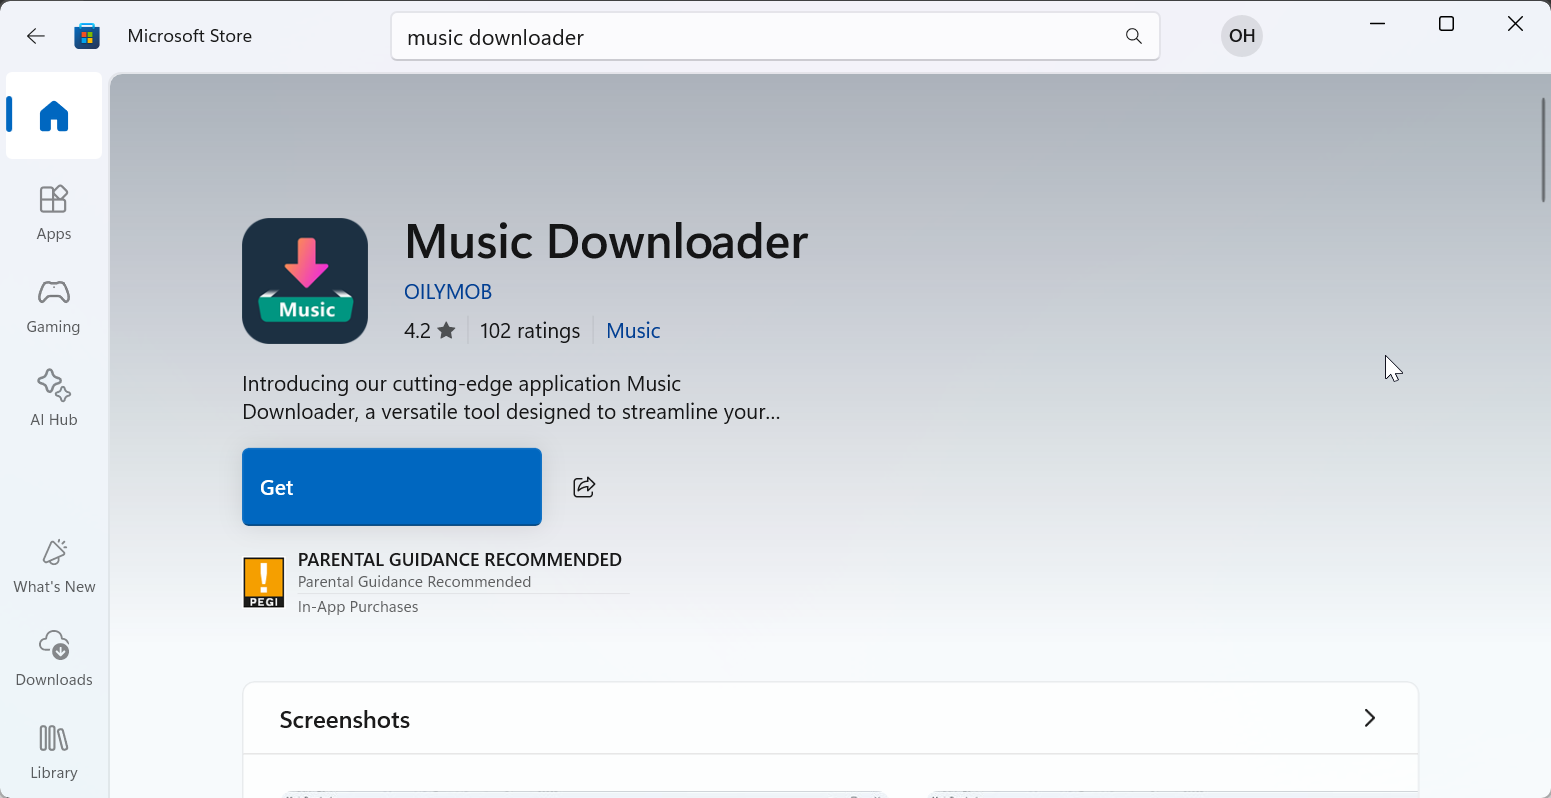This screenshot has height=798, width=1551.
Task: Click the search box with 'music downloader'
Action: 775,37
